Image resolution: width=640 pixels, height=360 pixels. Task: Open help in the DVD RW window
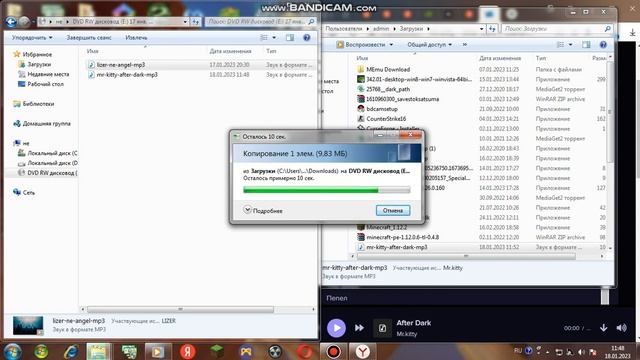click(x=307, y=38)
